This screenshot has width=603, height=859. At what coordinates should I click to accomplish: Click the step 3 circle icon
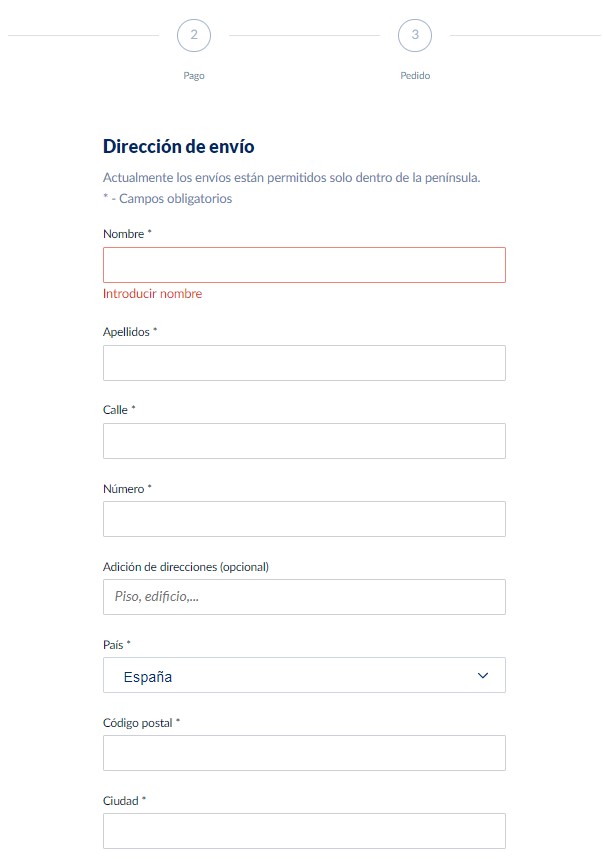click(415, 36)
